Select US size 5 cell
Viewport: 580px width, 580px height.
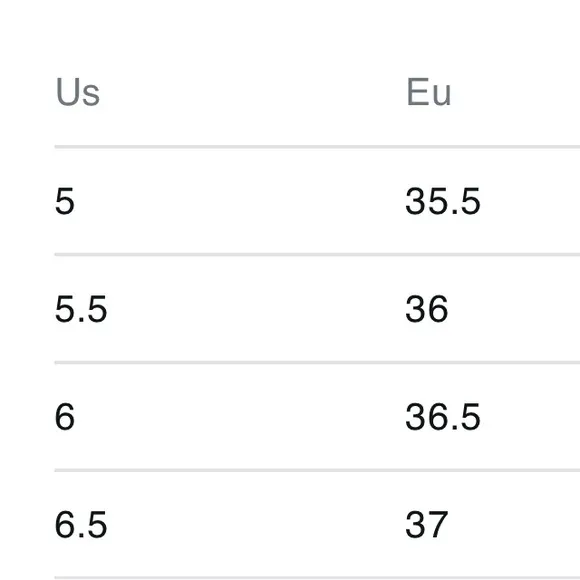click(65, 201)
